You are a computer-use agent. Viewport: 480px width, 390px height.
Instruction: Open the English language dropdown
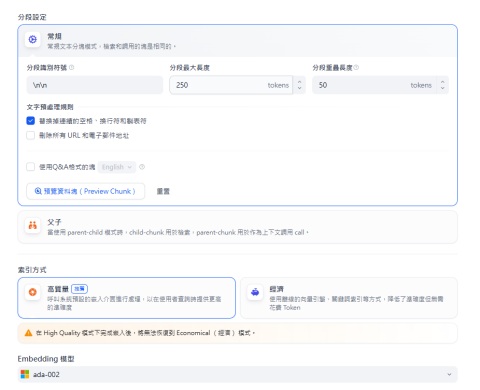click(117, 167)
